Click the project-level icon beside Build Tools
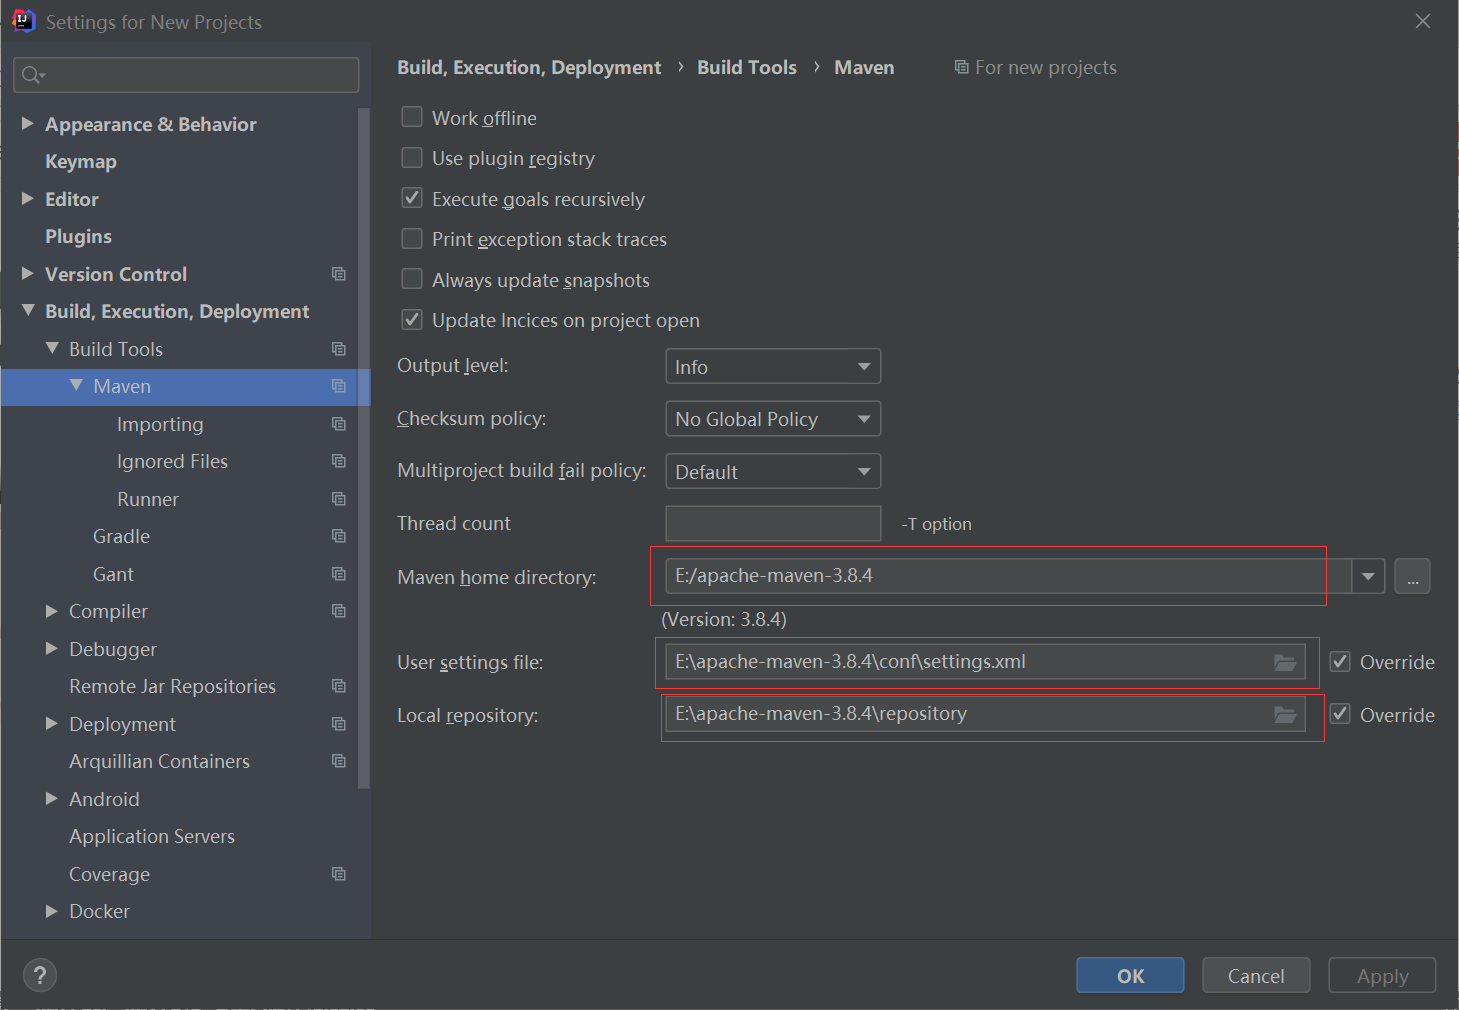Screen dimensions: 1459x1010 click(339, 349)
